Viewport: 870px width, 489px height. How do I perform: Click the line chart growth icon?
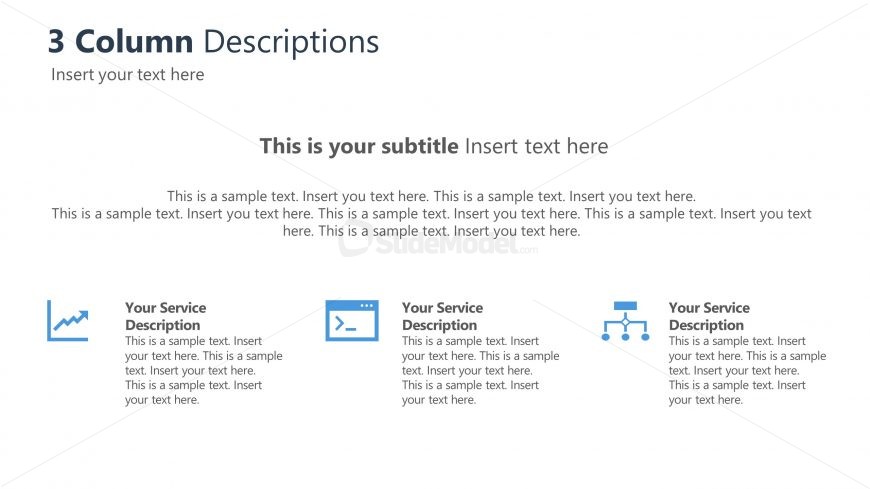tap(68, 321)
